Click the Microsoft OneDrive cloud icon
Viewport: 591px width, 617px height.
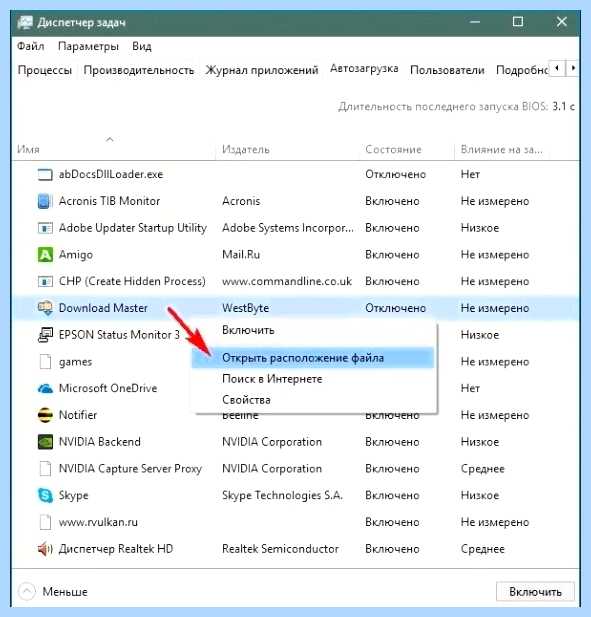point(45,388)
